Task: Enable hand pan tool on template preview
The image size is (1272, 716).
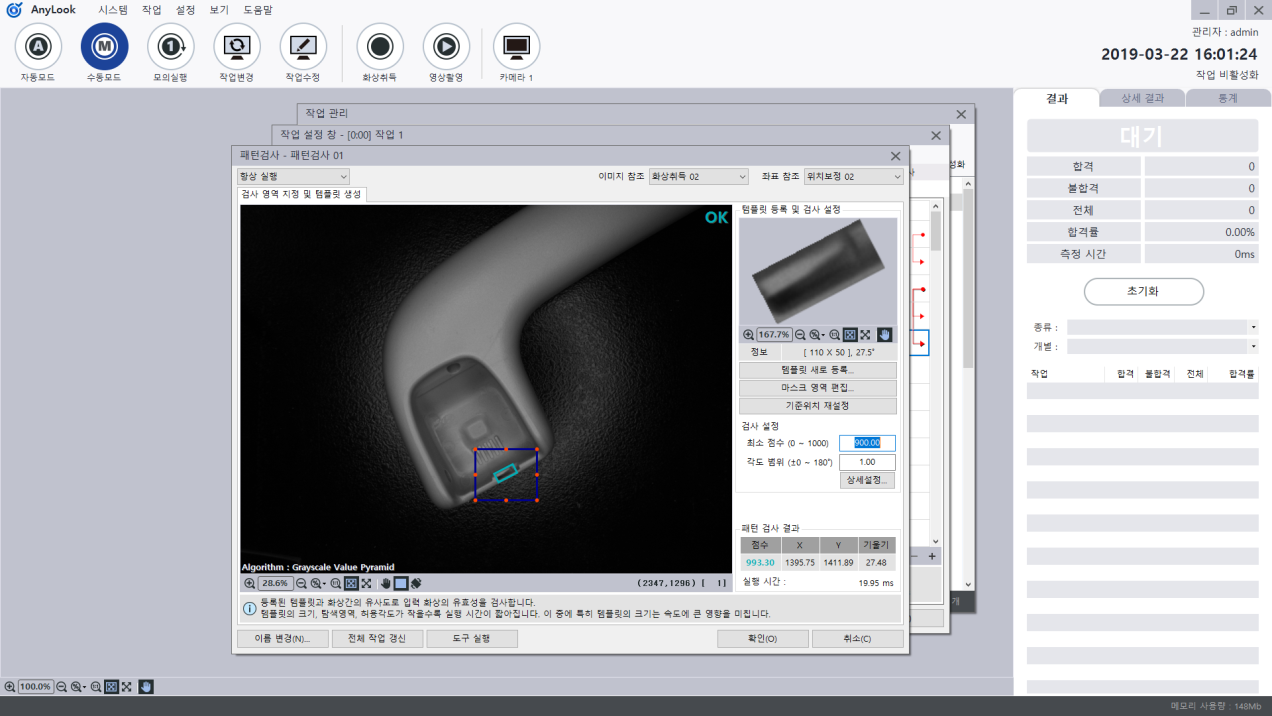Action: click(x=884, y=335)
